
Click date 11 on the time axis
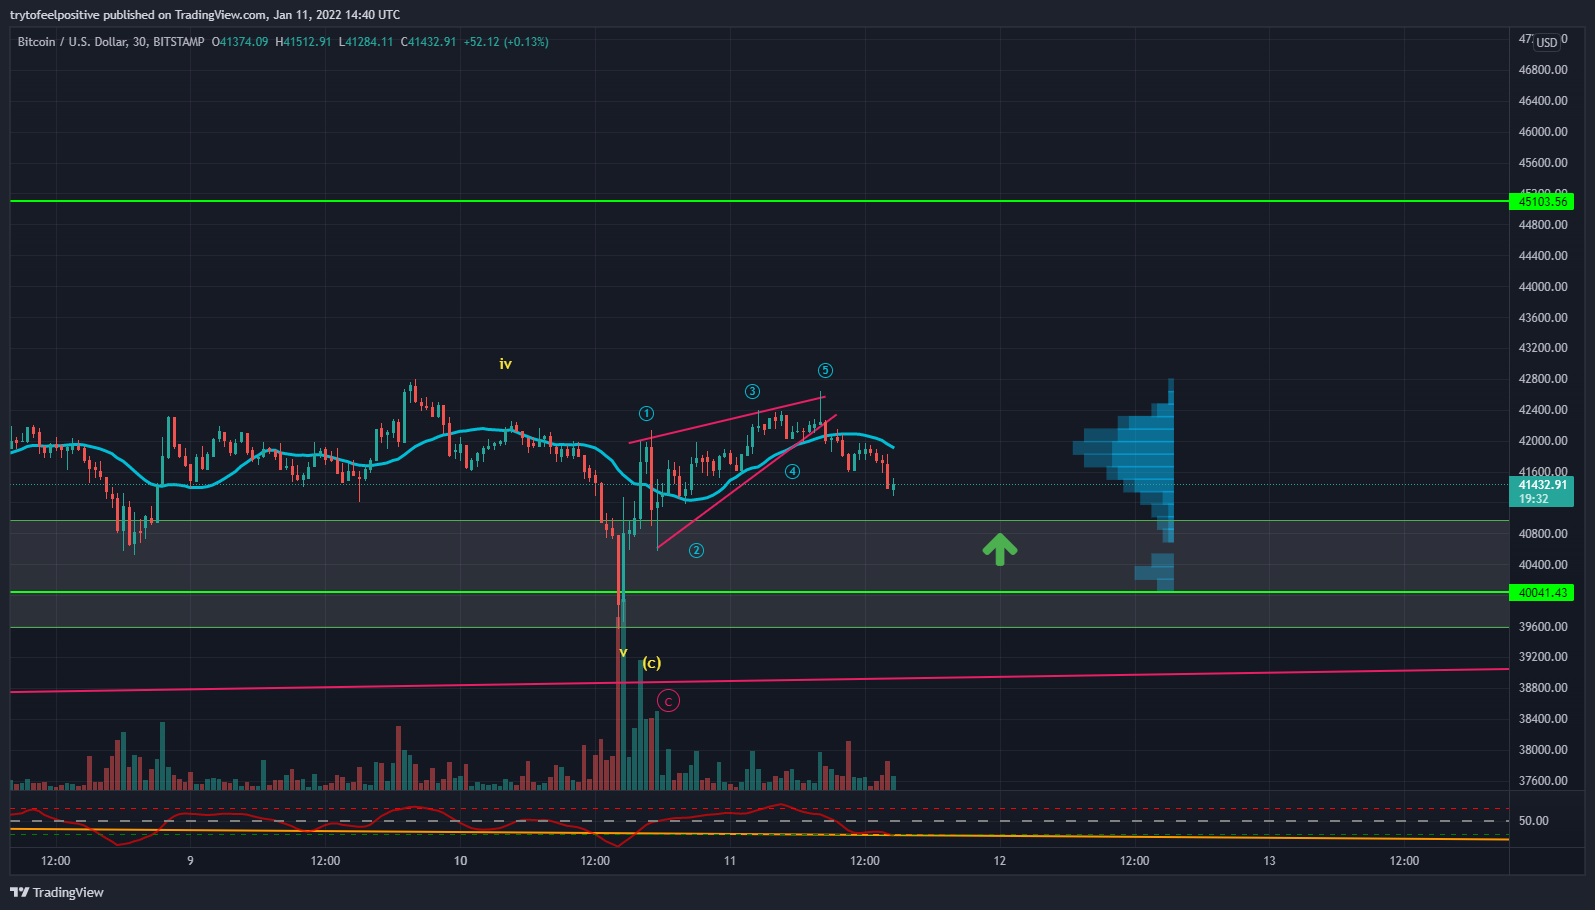pos(730,861)
